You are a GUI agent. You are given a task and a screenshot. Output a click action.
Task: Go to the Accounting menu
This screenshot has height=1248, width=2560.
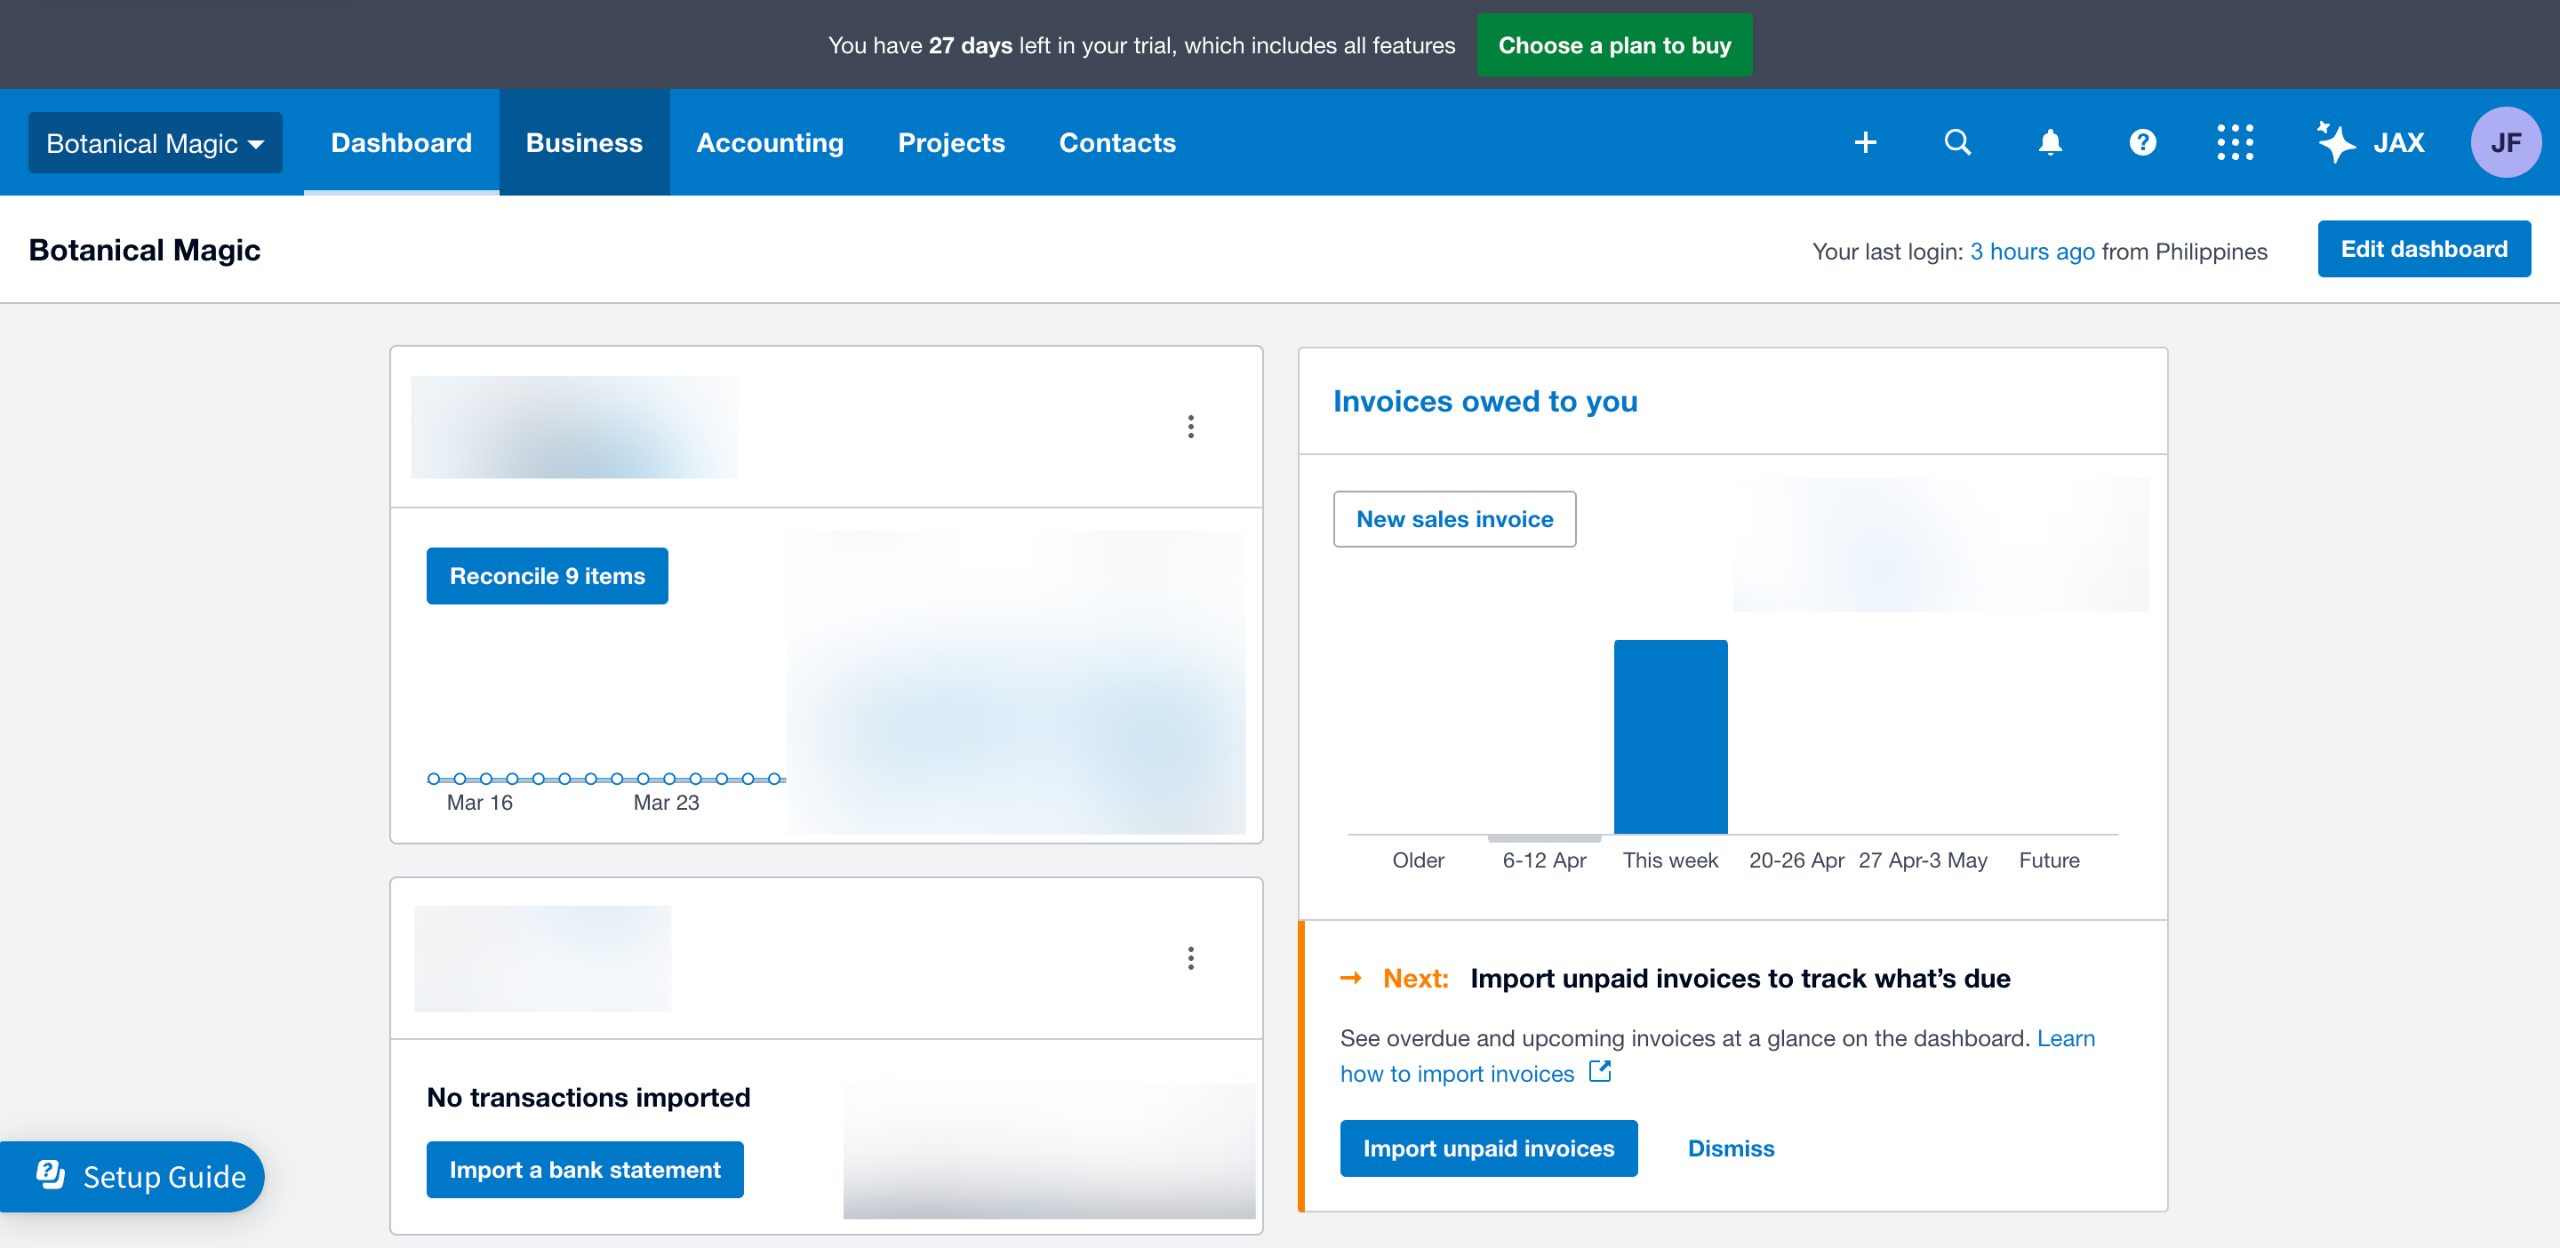click(x=769, y=143)
